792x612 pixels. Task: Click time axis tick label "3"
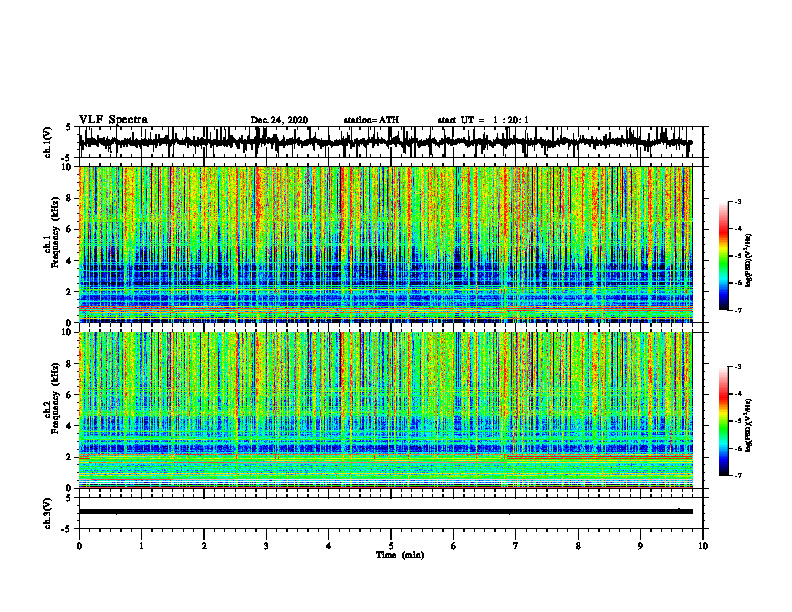[266, 546]
